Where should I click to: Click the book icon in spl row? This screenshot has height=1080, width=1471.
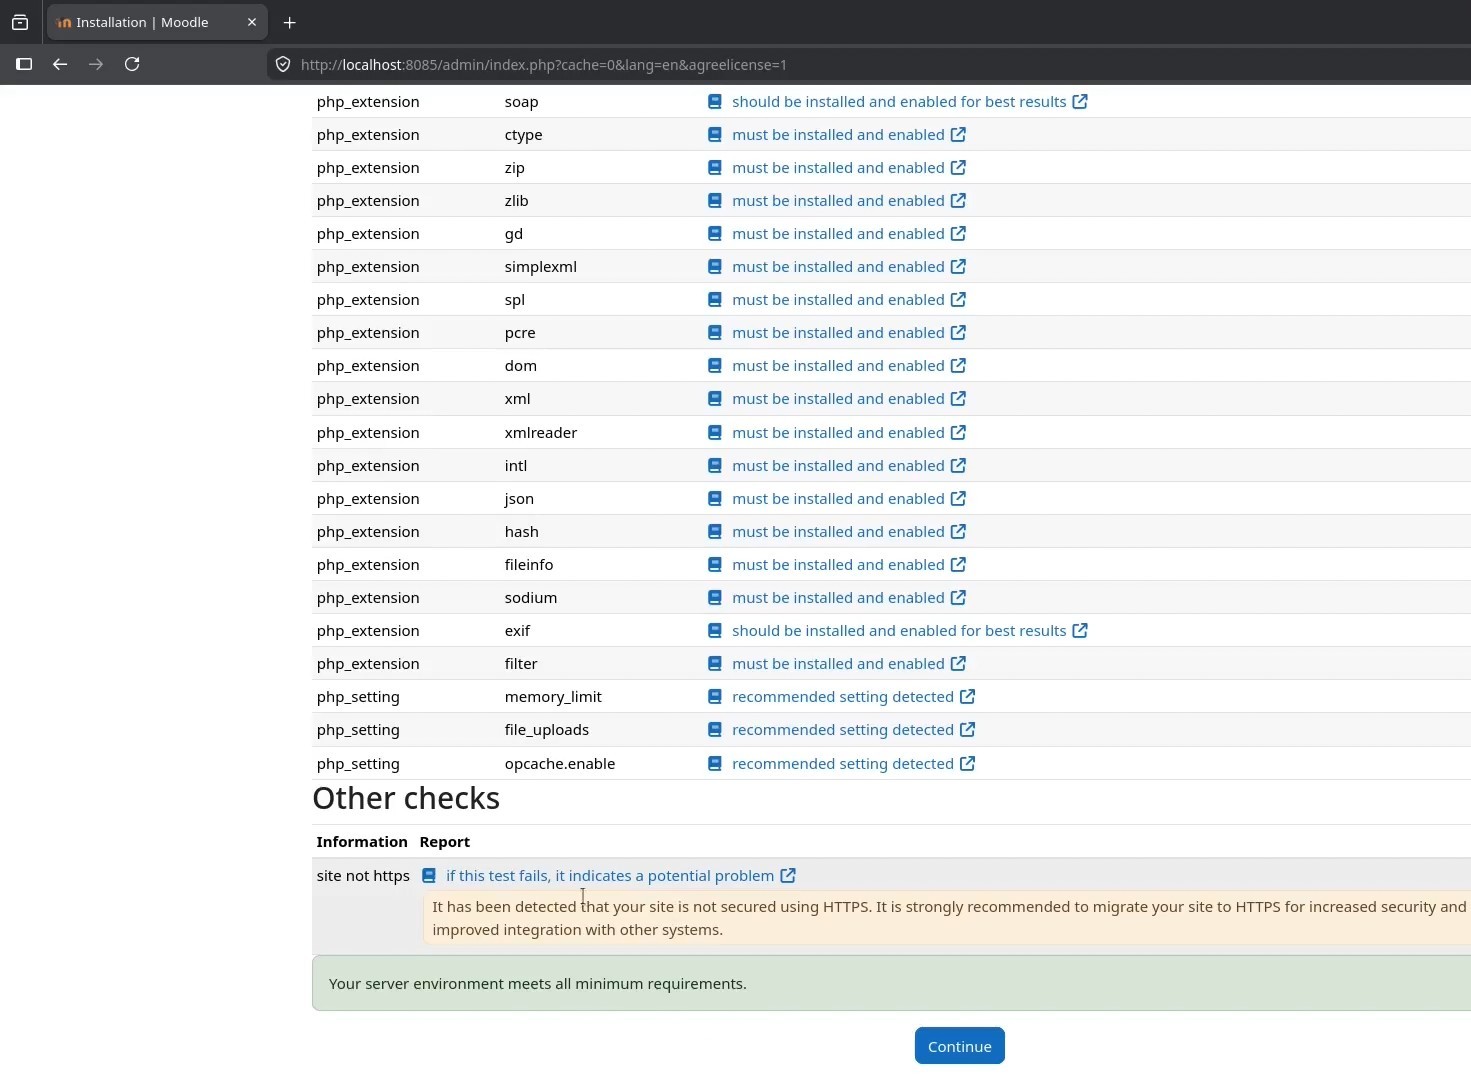[715, 300]
